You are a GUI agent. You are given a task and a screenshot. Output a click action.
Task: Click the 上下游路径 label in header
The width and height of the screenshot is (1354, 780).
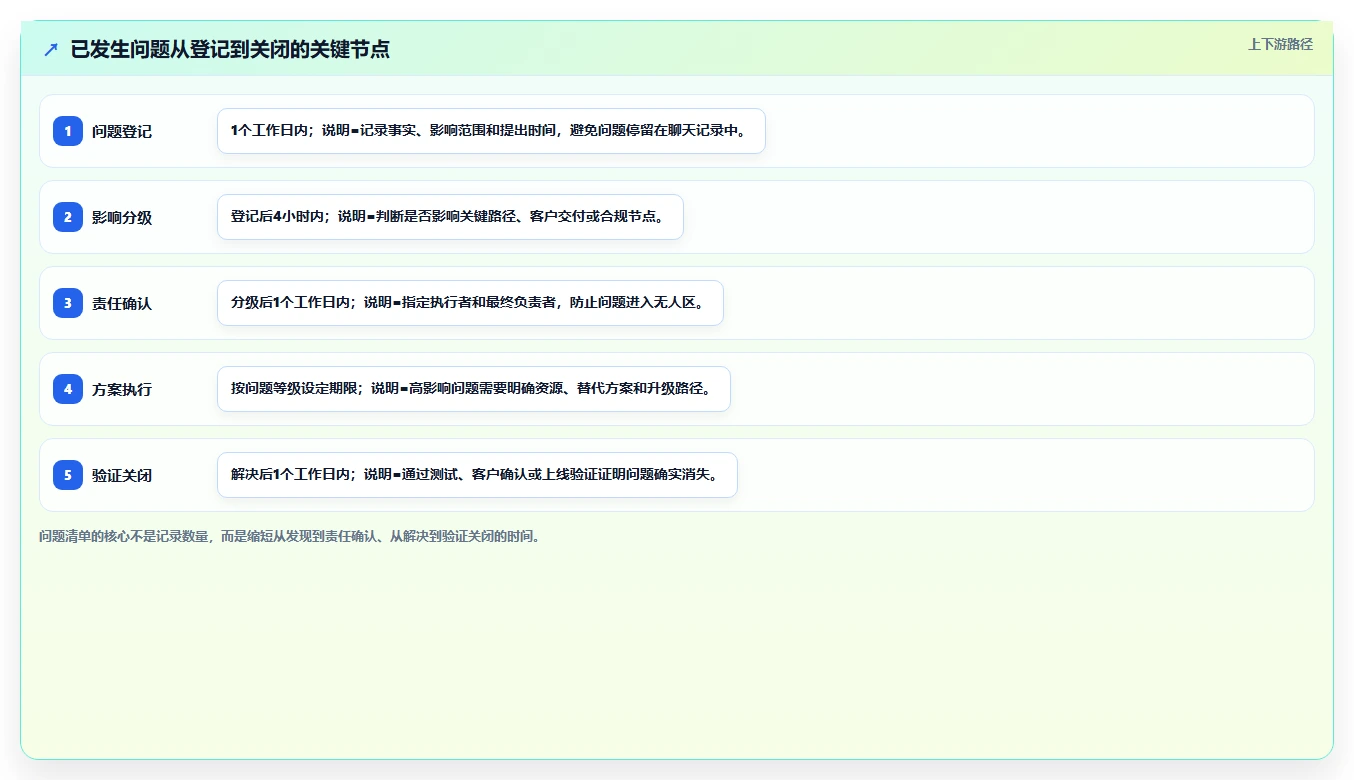1280,44
